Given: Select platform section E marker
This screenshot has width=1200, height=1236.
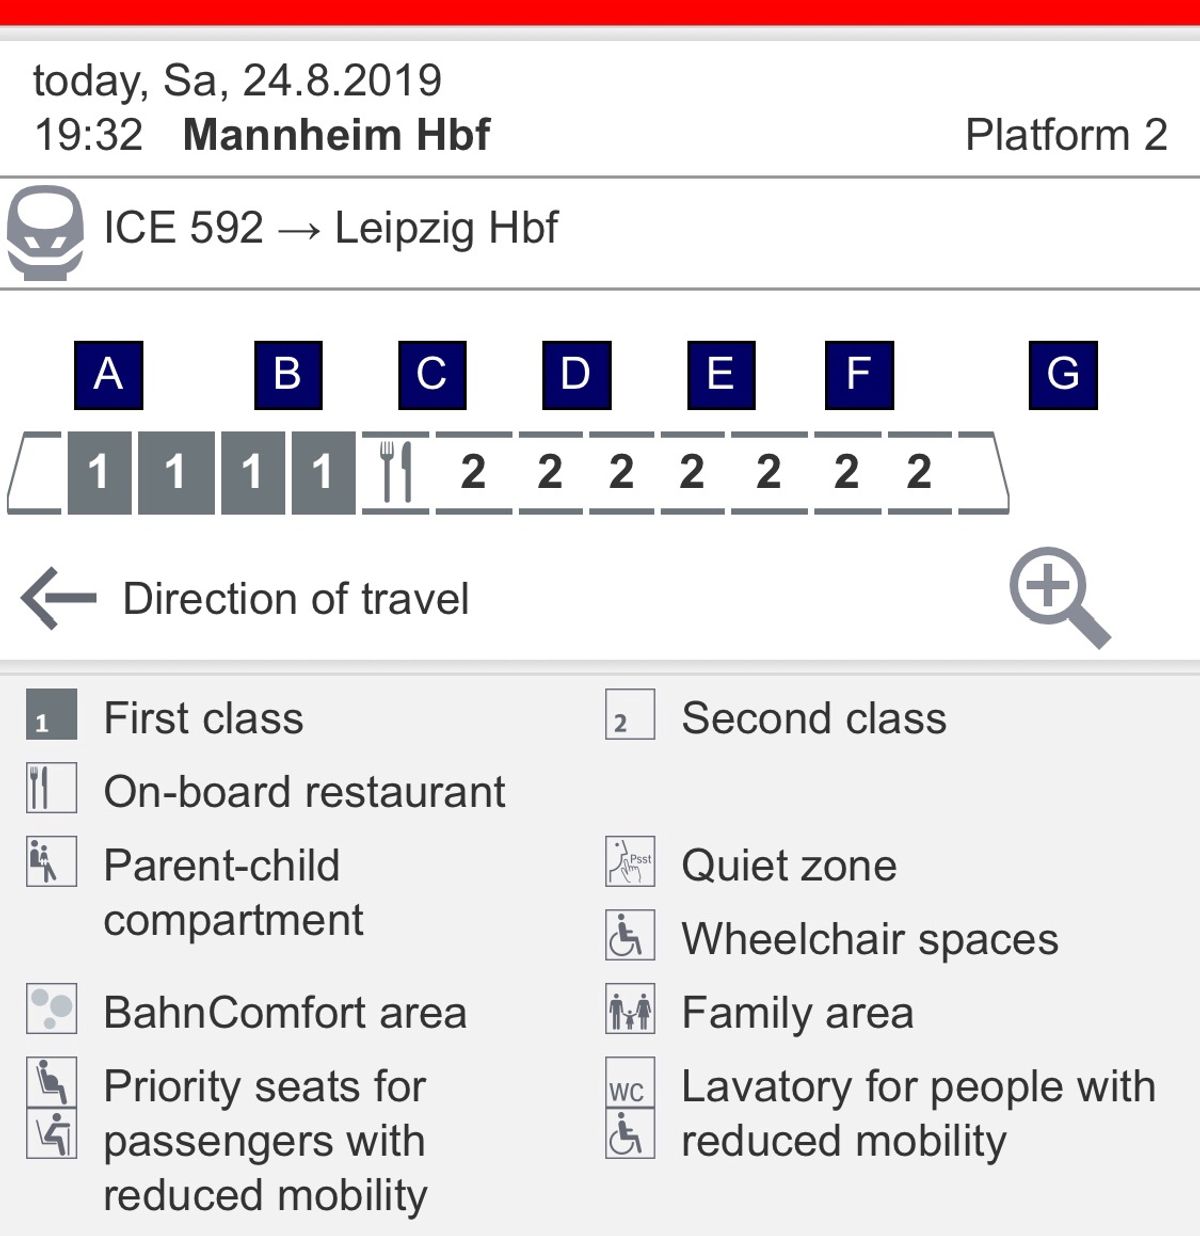Looking at the screenshot, I should pos(721,375).
